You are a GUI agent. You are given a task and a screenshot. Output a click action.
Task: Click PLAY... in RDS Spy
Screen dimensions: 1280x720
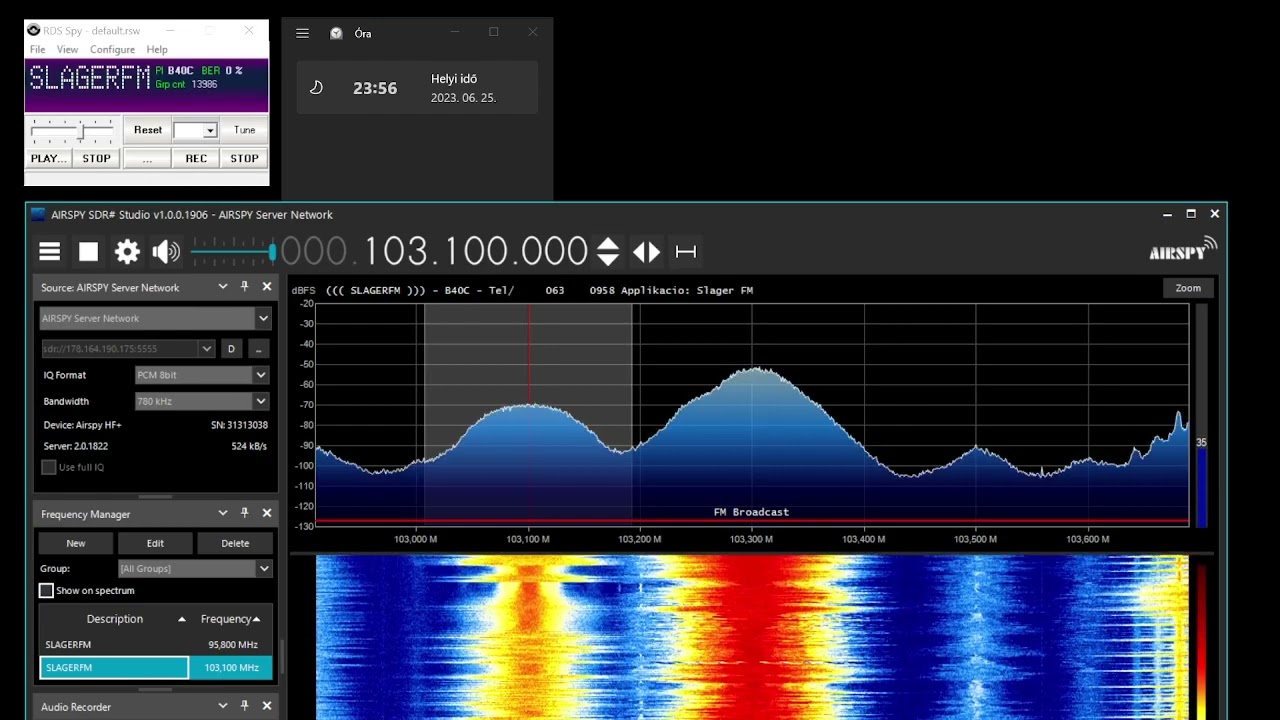pyautogui.click(x=48, y=158)
